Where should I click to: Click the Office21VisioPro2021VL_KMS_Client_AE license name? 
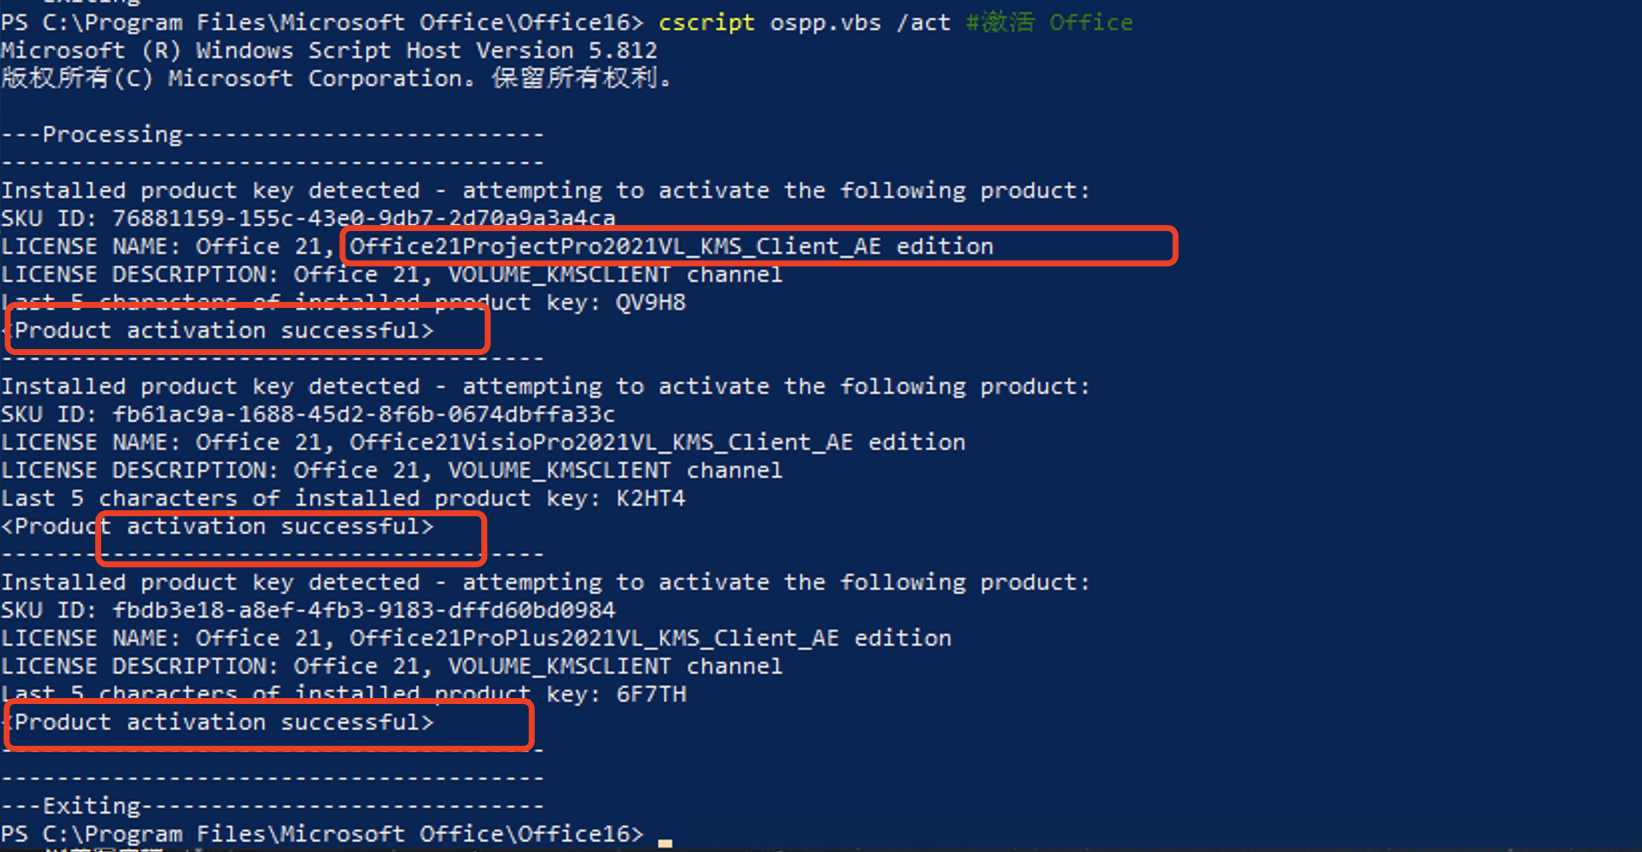pos(601,442)
